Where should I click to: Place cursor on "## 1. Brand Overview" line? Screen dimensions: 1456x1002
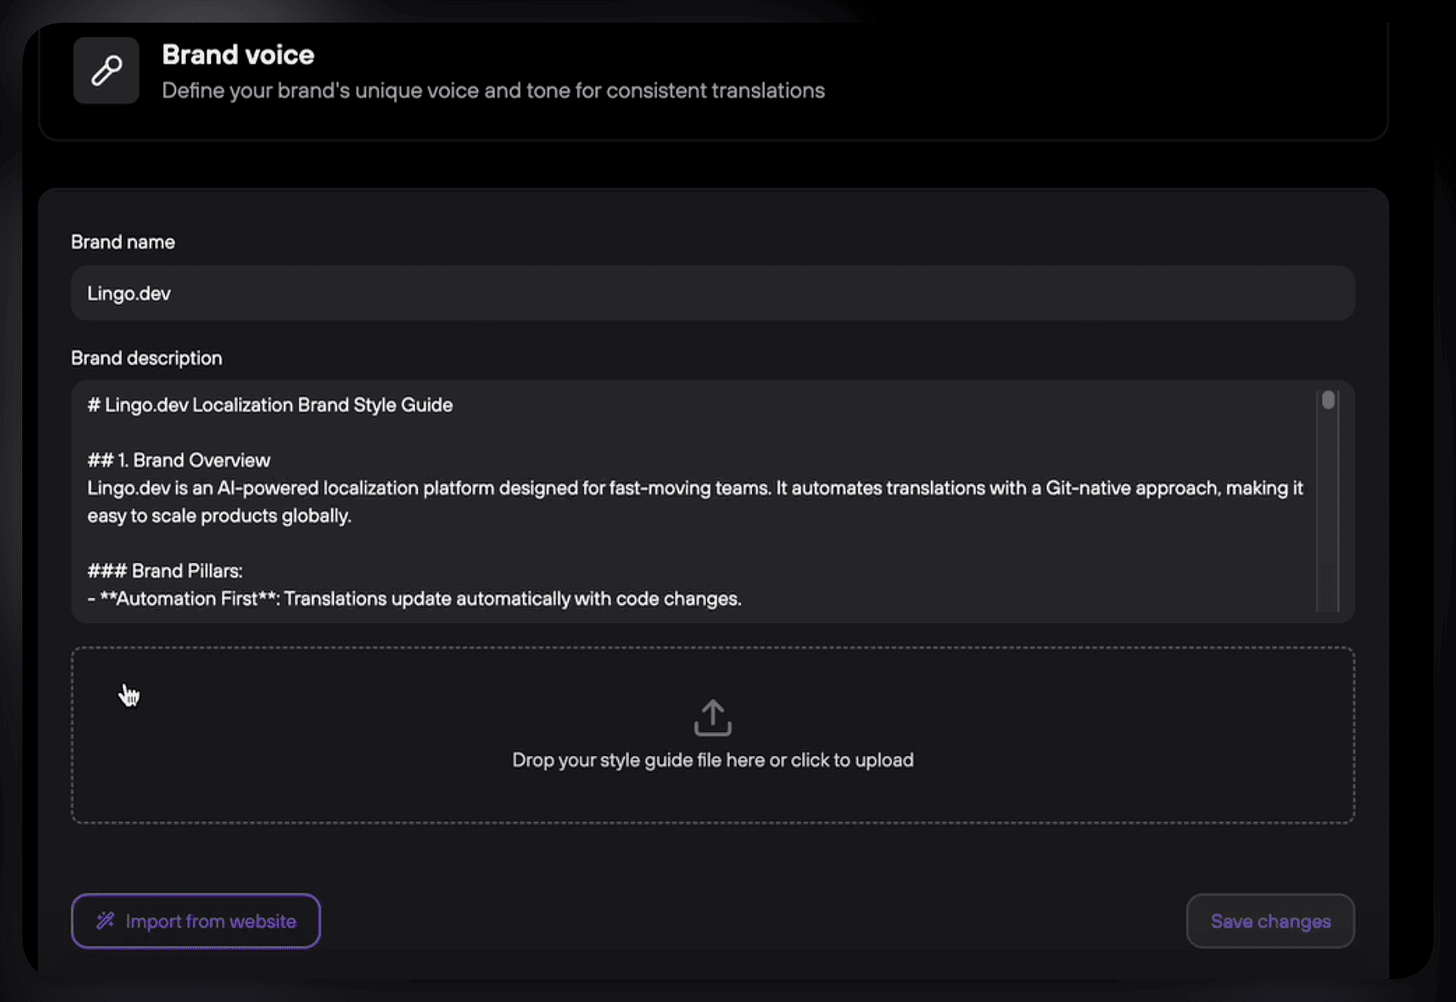tap(180, 460)
